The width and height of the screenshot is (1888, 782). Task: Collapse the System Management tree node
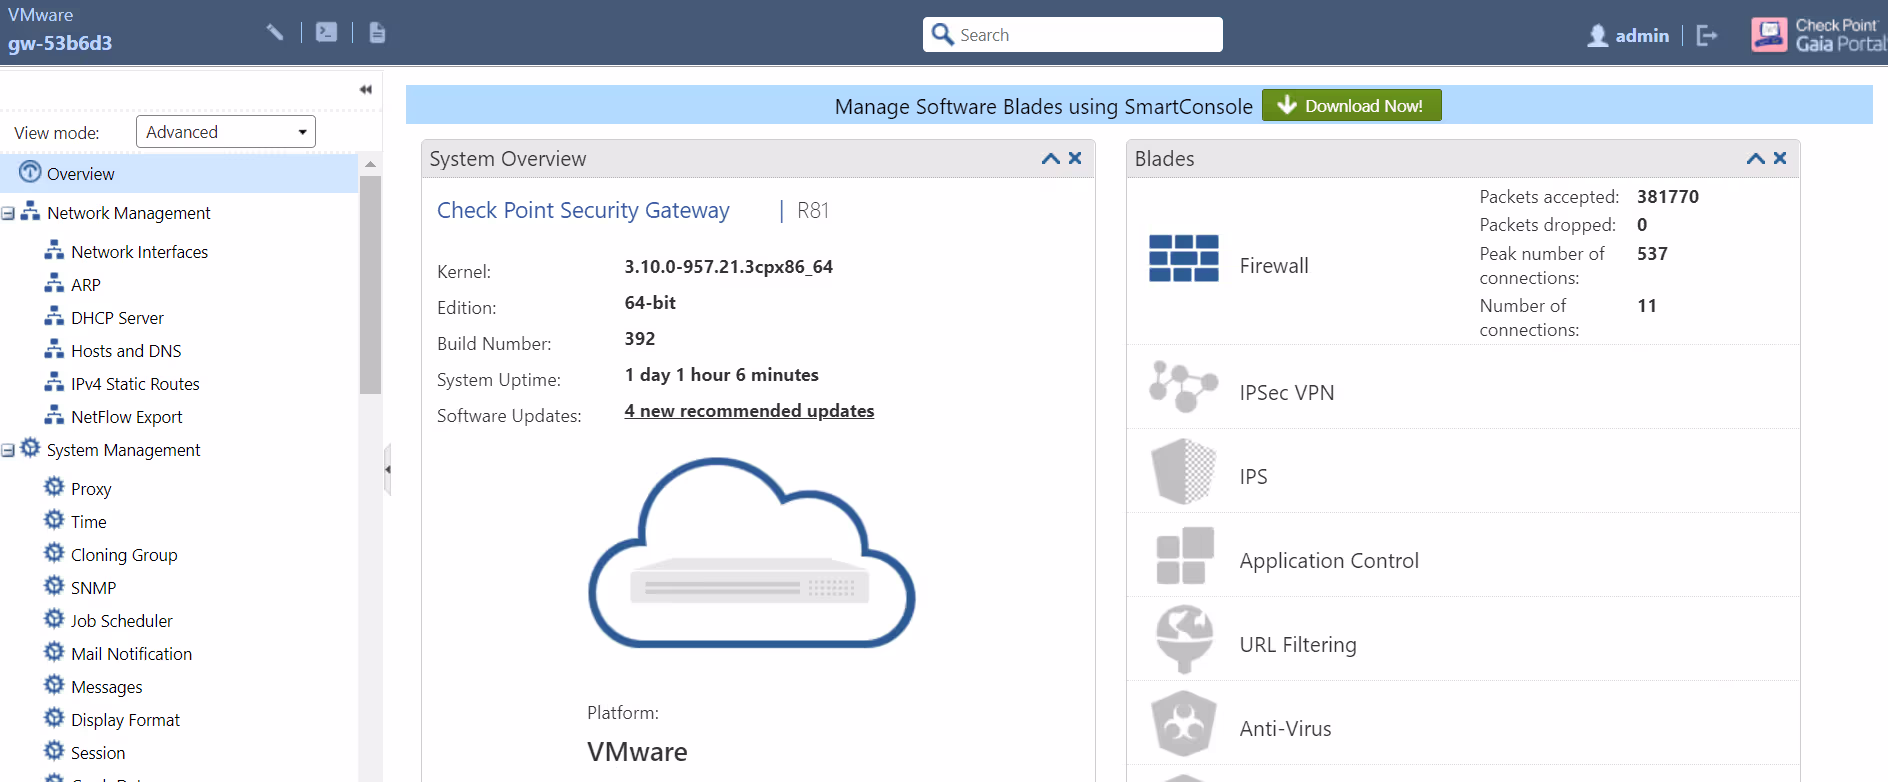(x=8, y=451)
